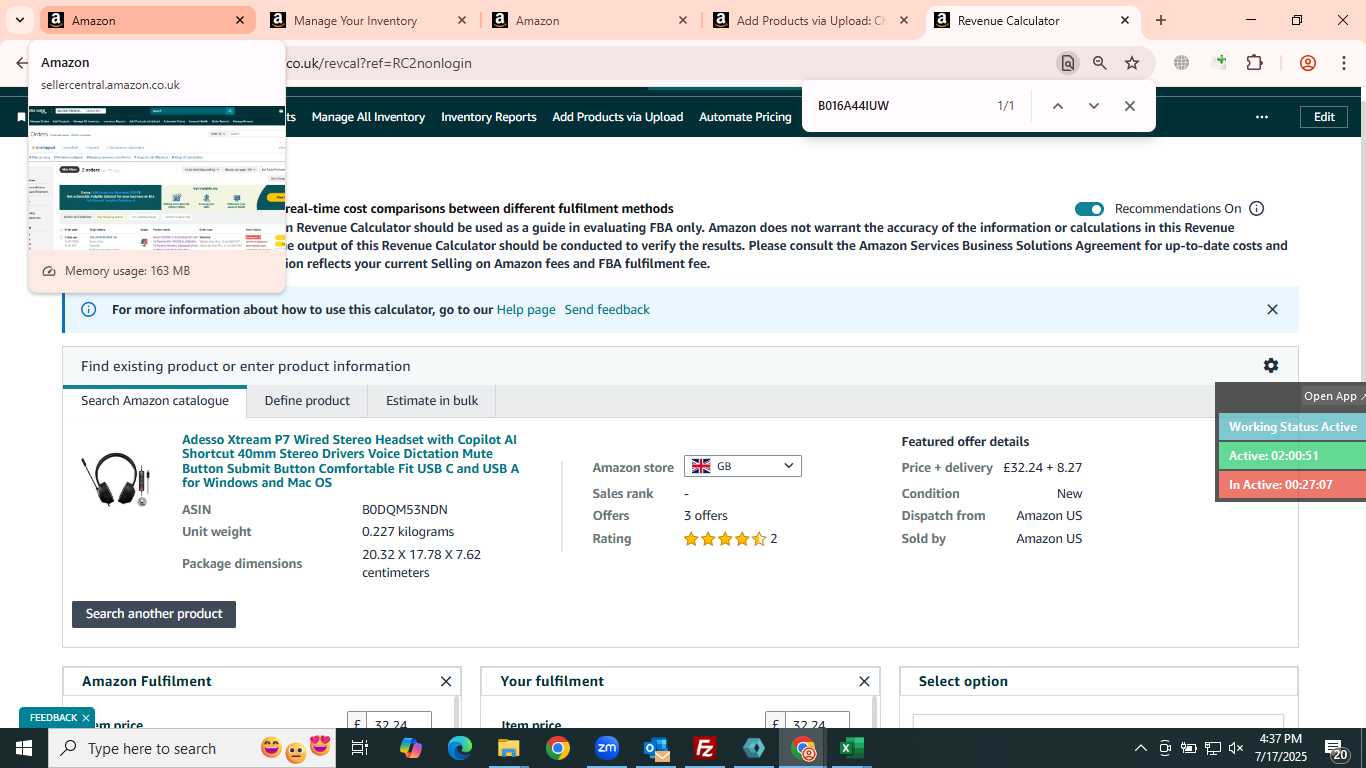Open Excel from the taskbar
This screenshot has width=1366, height=768.
point(852,748)
